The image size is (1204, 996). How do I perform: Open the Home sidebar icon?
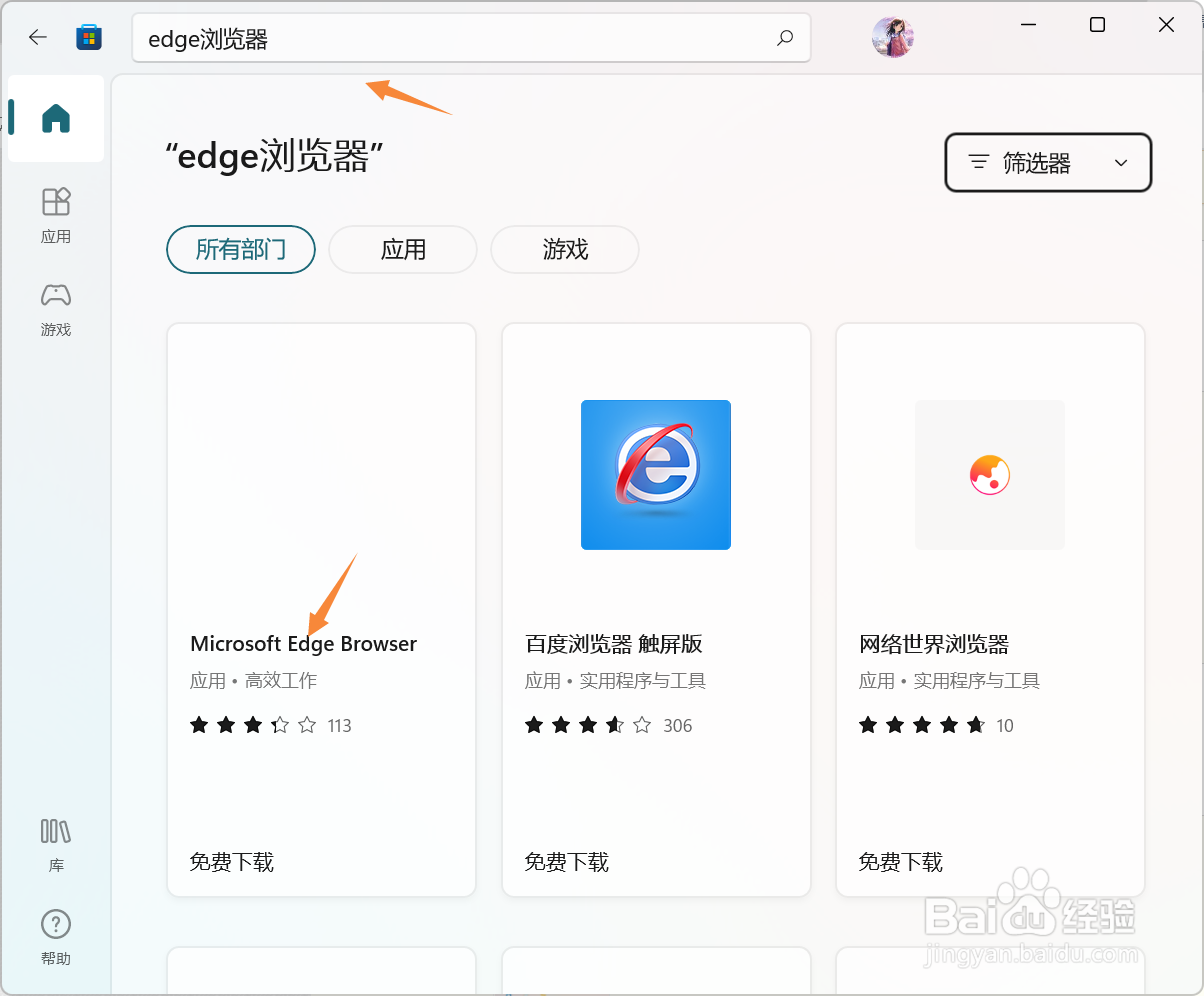pyautogui.click(x=56, y=119)
